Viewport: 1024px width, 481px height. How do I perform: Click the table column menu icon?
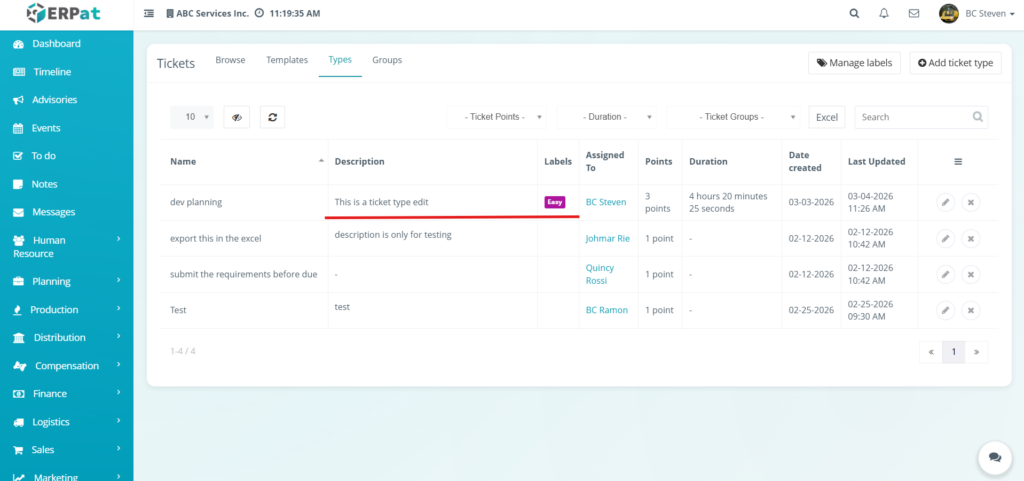pyautogui.click(x=958, y=161)
